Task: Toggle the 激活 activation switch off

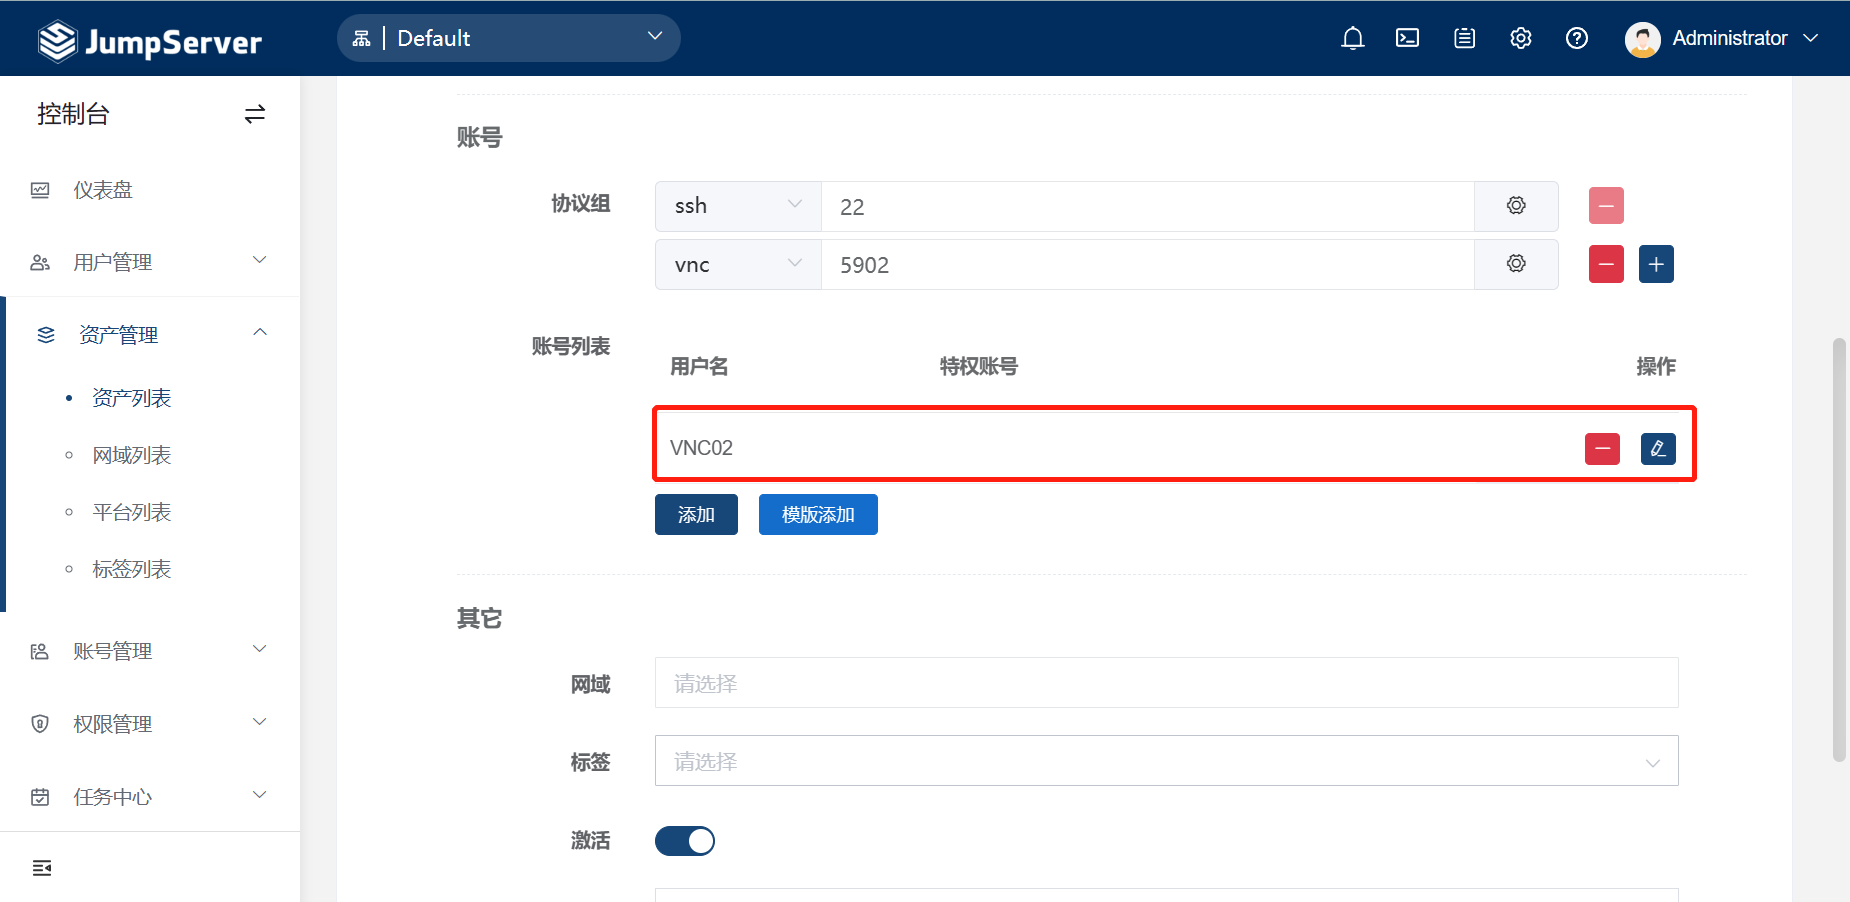Action: click(684, 840)
